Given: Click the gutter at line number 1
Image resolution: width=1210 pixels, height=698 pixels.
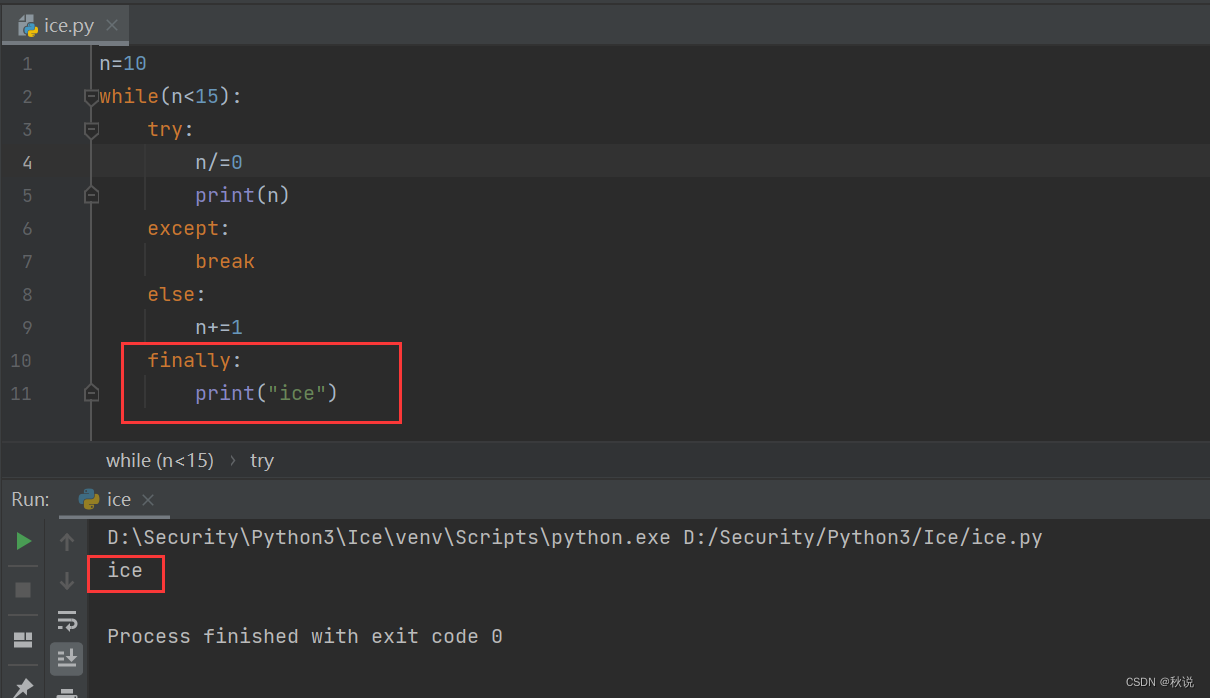Looking at the screenshot, I should point(27,63).
